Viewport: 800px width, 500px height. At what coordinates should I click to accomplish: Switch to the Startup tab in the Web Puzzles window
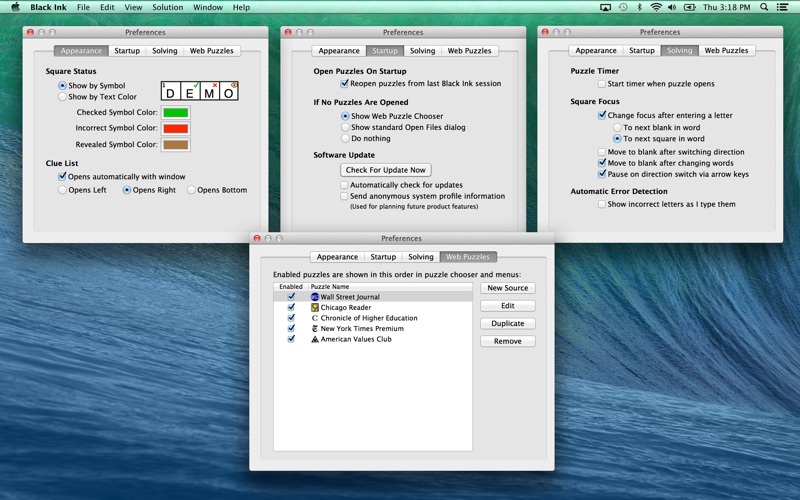pos(383,257)
